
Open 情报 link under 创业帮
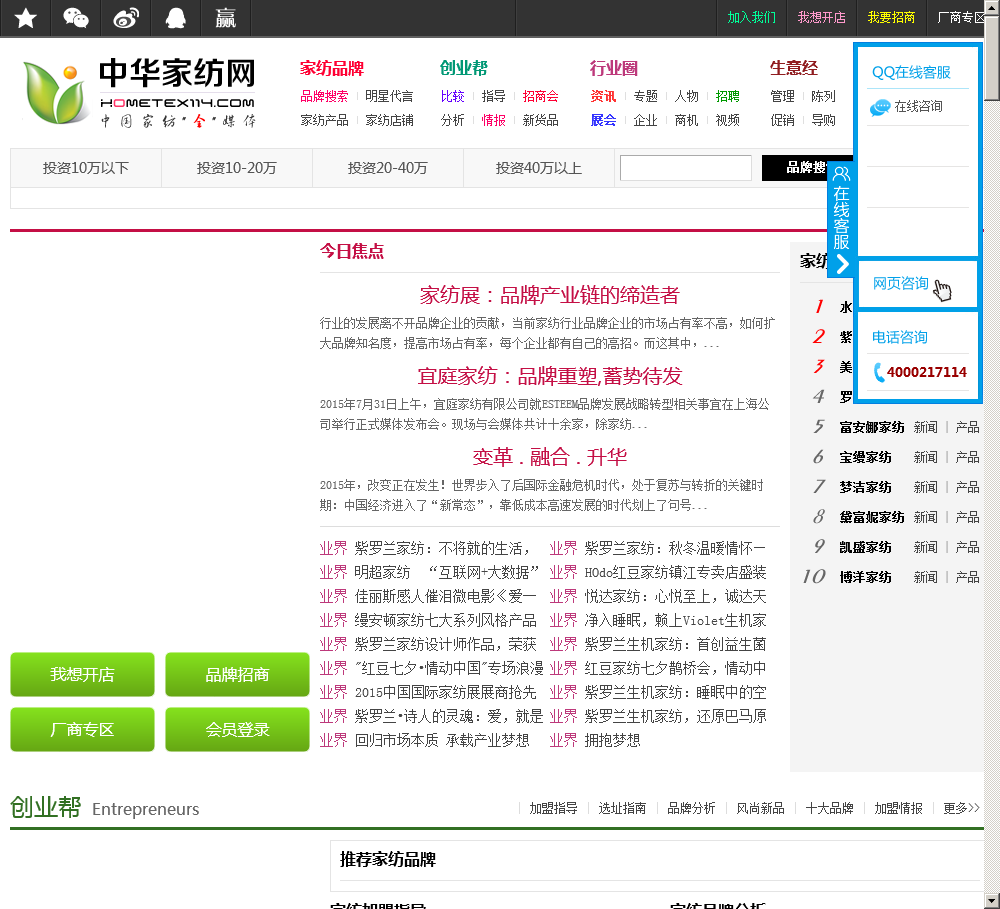tap(493, 121)
